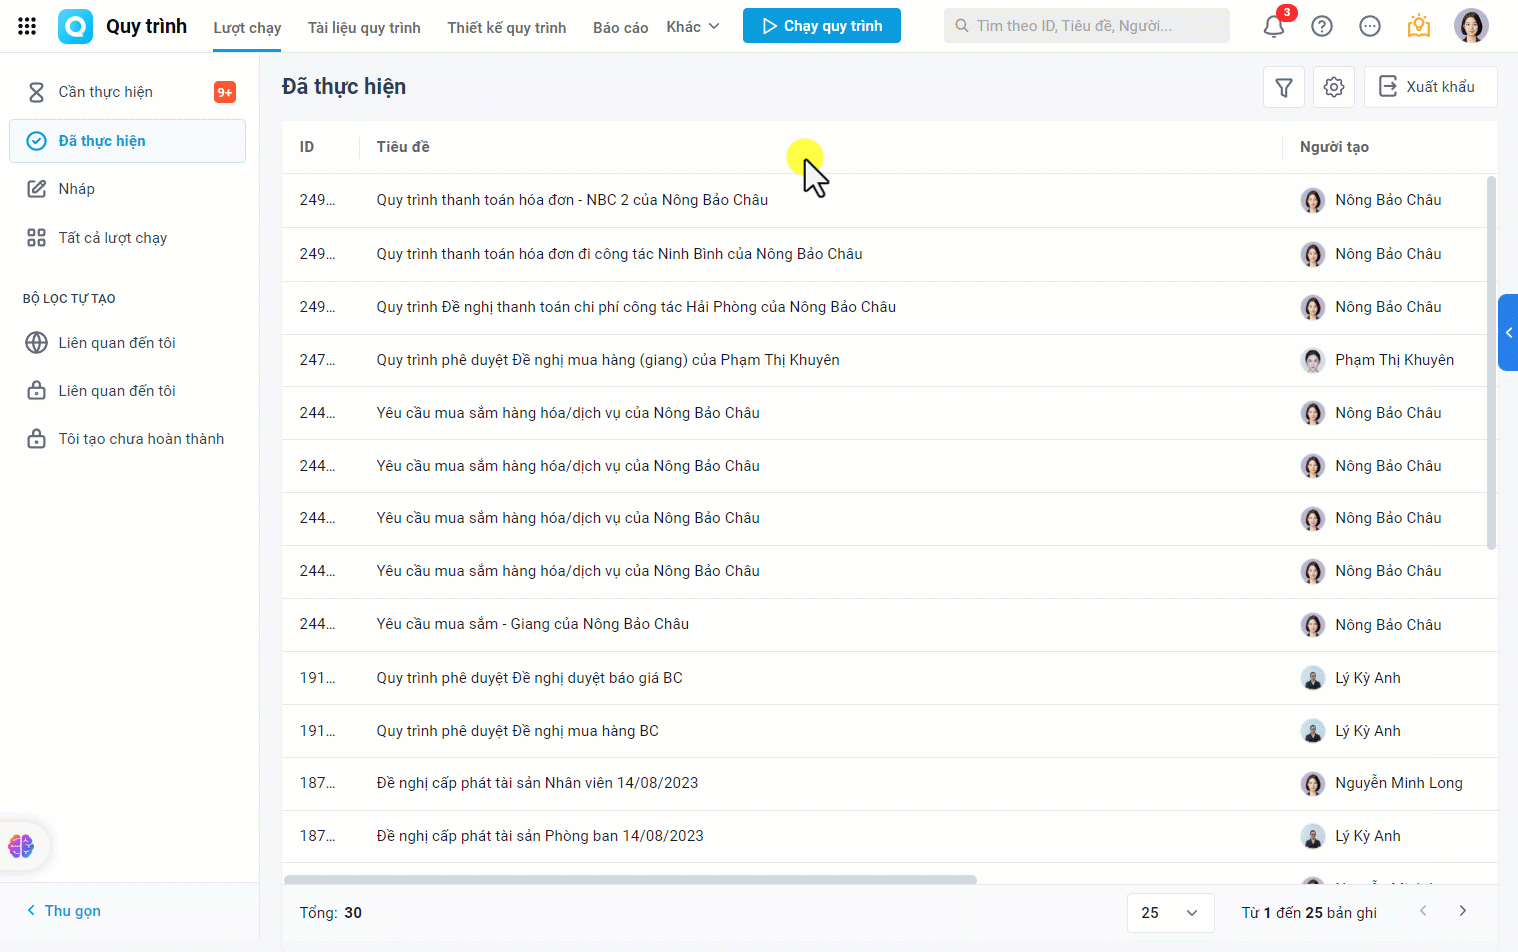Open Liên quan đến tôi filter with globe icon
1518x952 pixels.
pos(127,343)
